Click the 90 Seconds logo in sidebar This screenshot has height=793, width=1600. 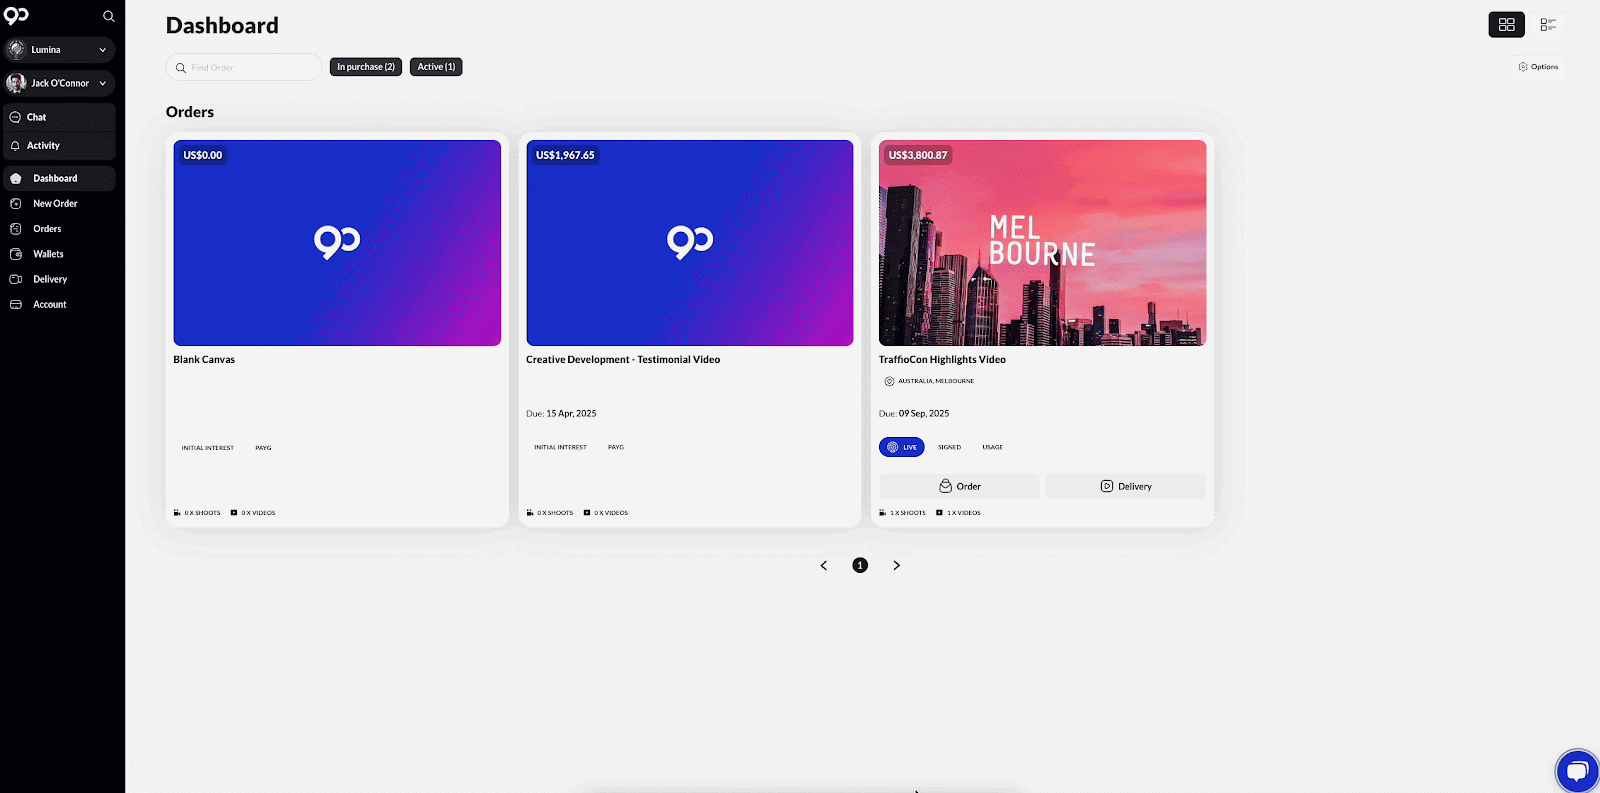point(17,16)
